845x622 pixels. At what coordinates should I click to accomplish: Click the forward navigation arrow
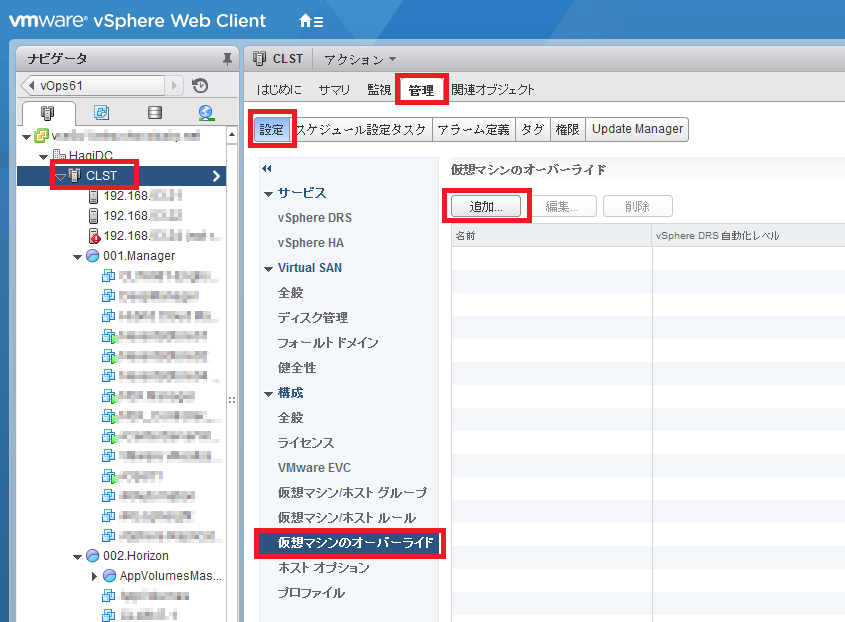(x=174, y=86)
